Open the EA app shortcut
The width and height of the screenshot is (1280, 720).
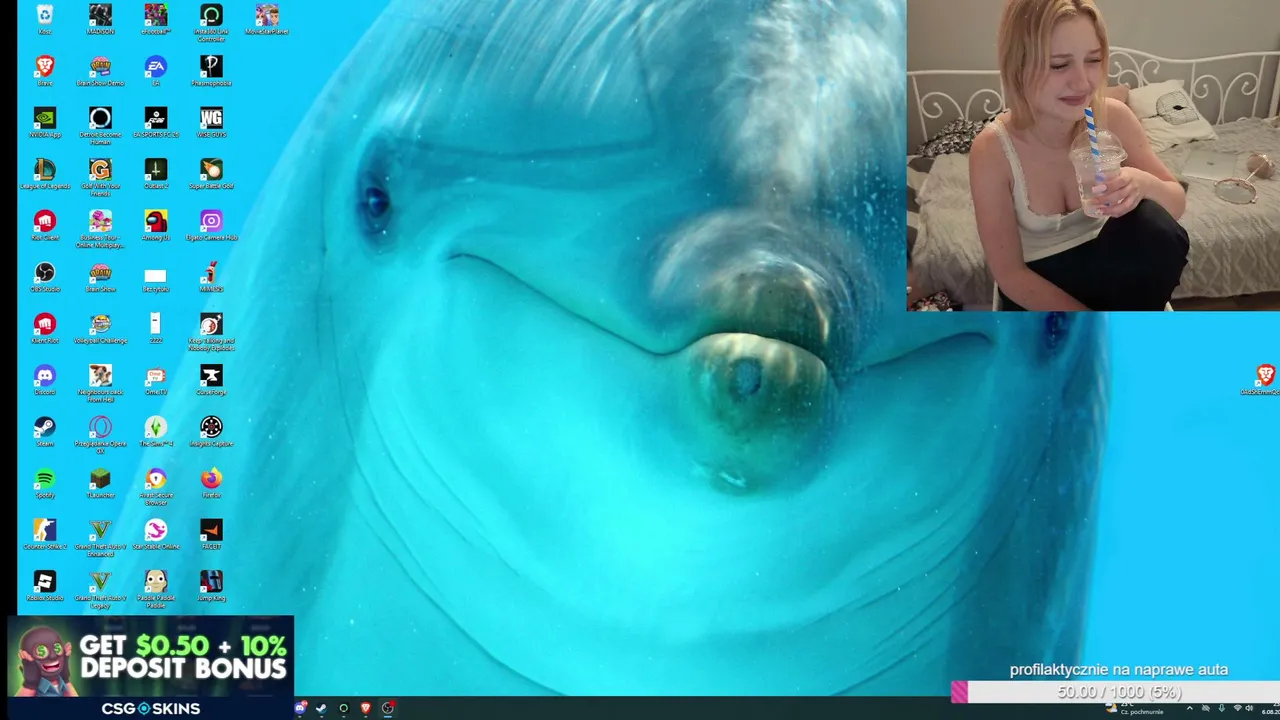[155, 71]
